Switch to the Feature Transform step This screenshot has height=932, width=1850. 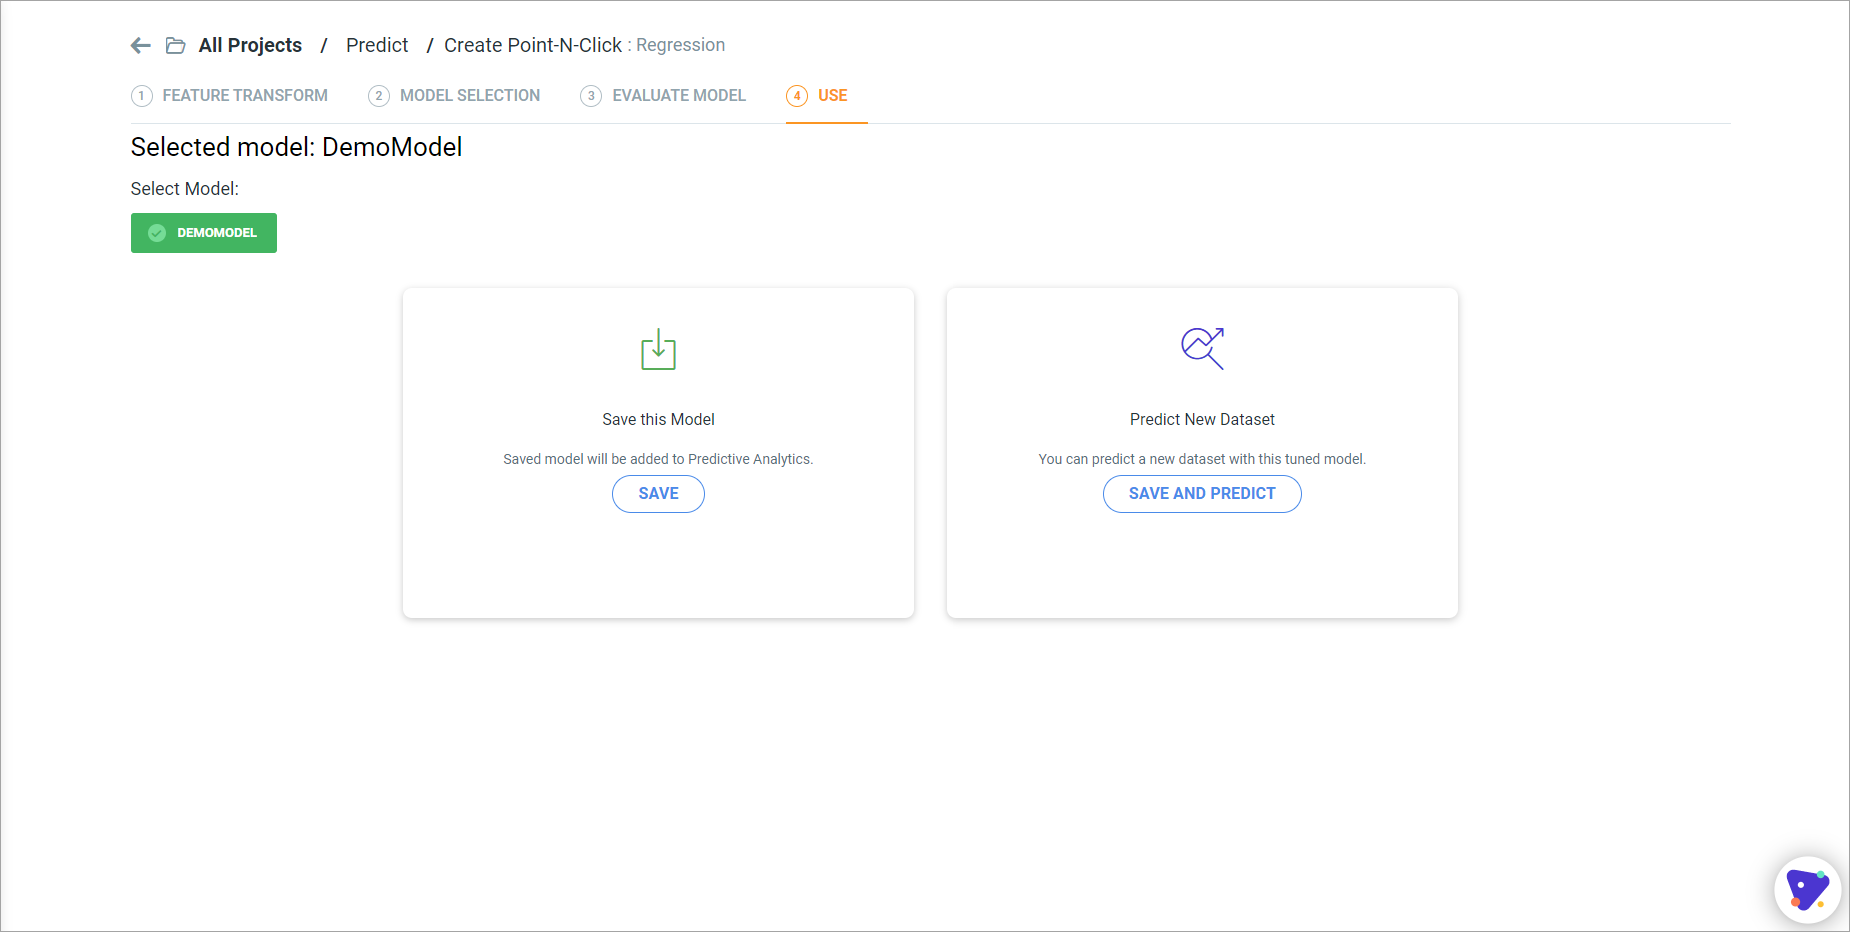coord(230,95)
